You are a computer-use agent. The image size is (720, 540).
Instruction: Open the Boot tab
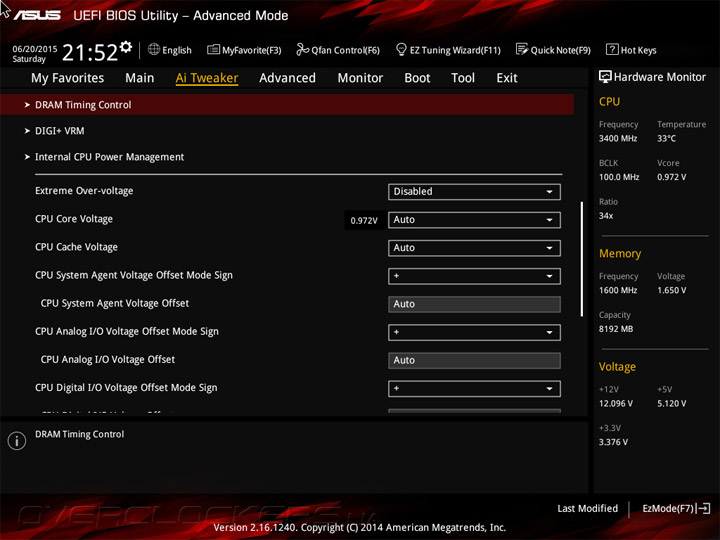point(417,78)
